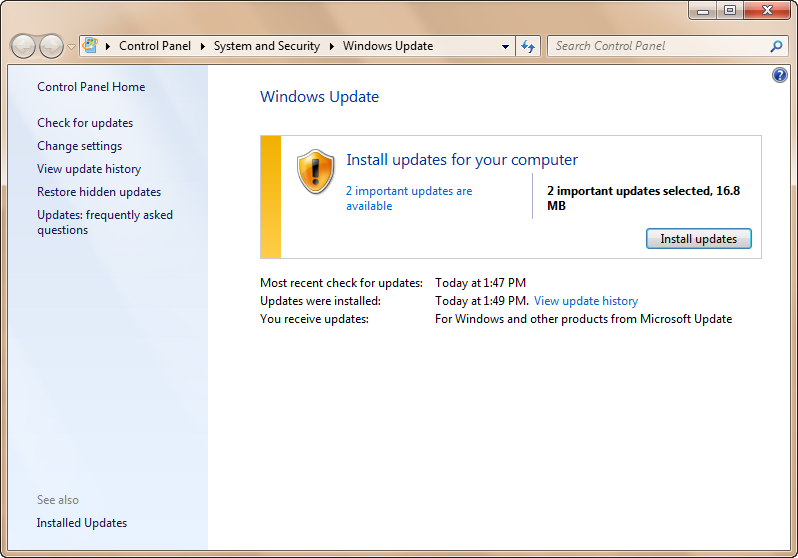This screenshot has height=558, width=798.
Task: Open Restore hidden updates link
Action: [99, 192]
